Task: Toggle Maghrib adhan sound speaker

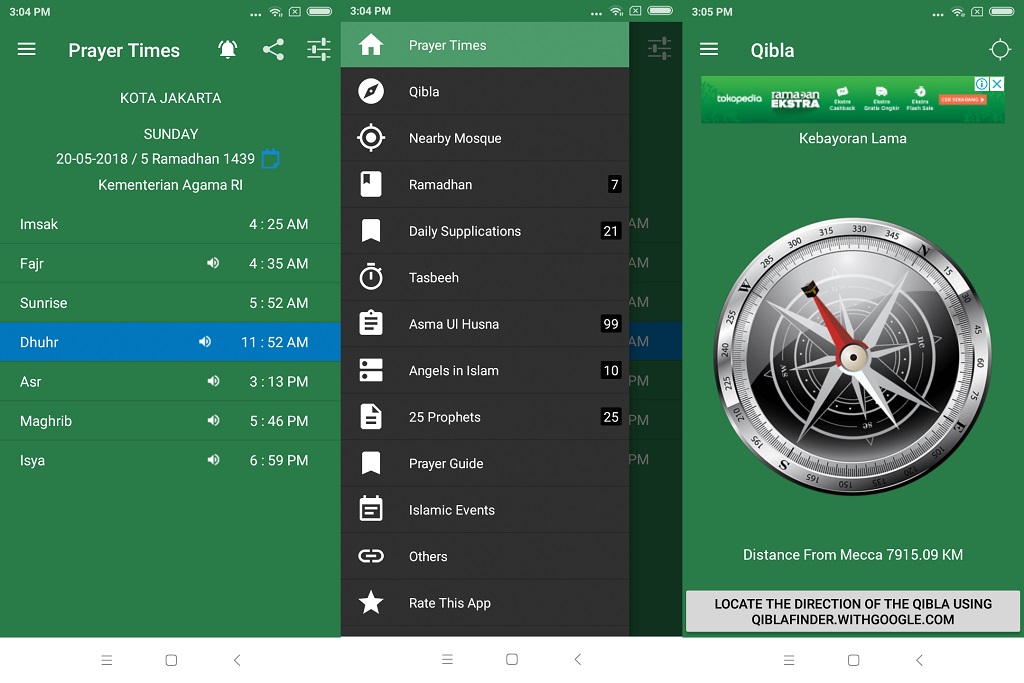Action: pos(213,421)
